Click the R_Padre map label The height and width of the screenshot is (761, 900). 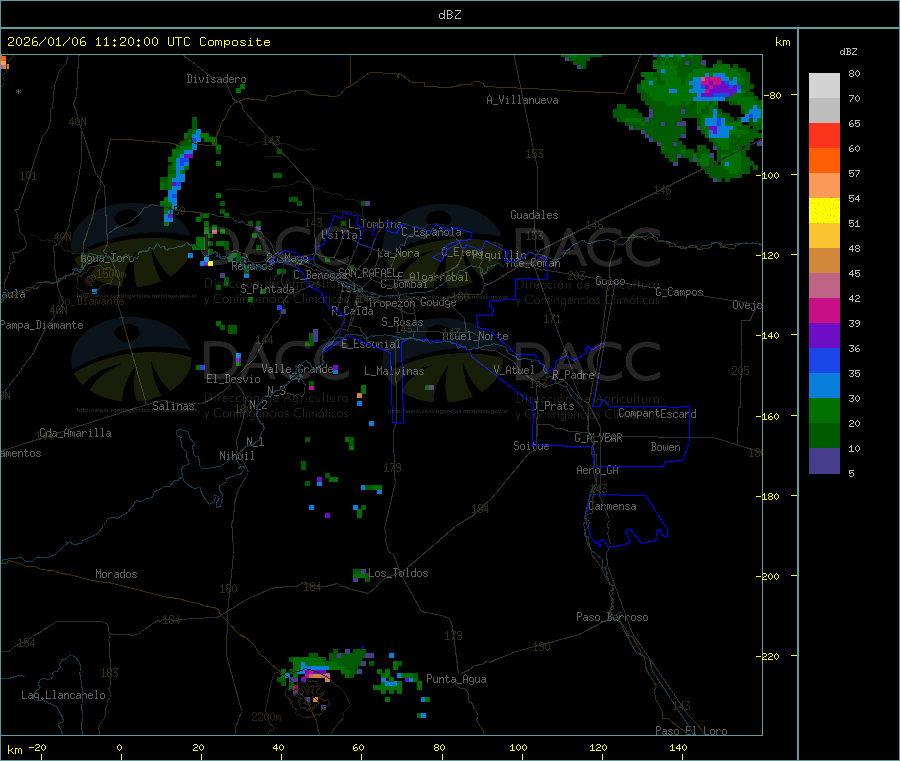click(573, 375)
